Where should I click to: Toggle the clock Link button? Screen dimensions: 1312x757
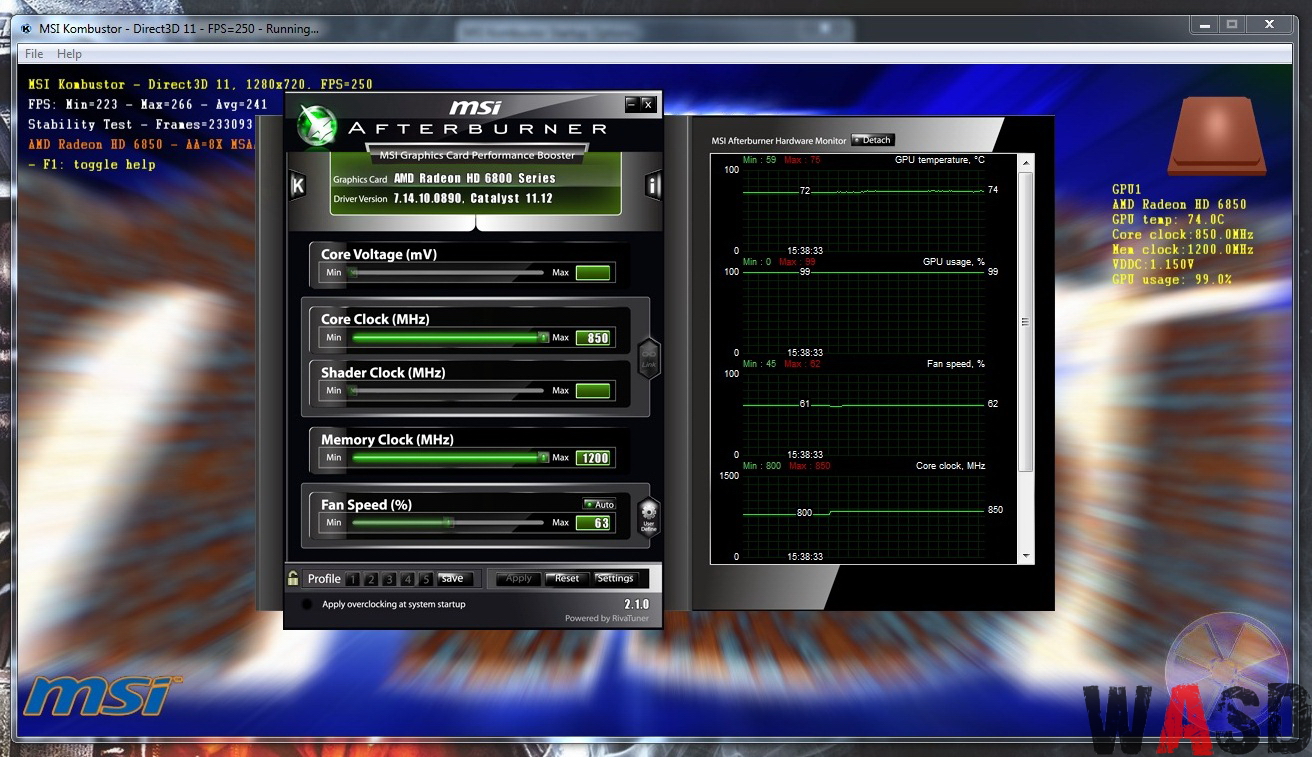pos(649,358)
